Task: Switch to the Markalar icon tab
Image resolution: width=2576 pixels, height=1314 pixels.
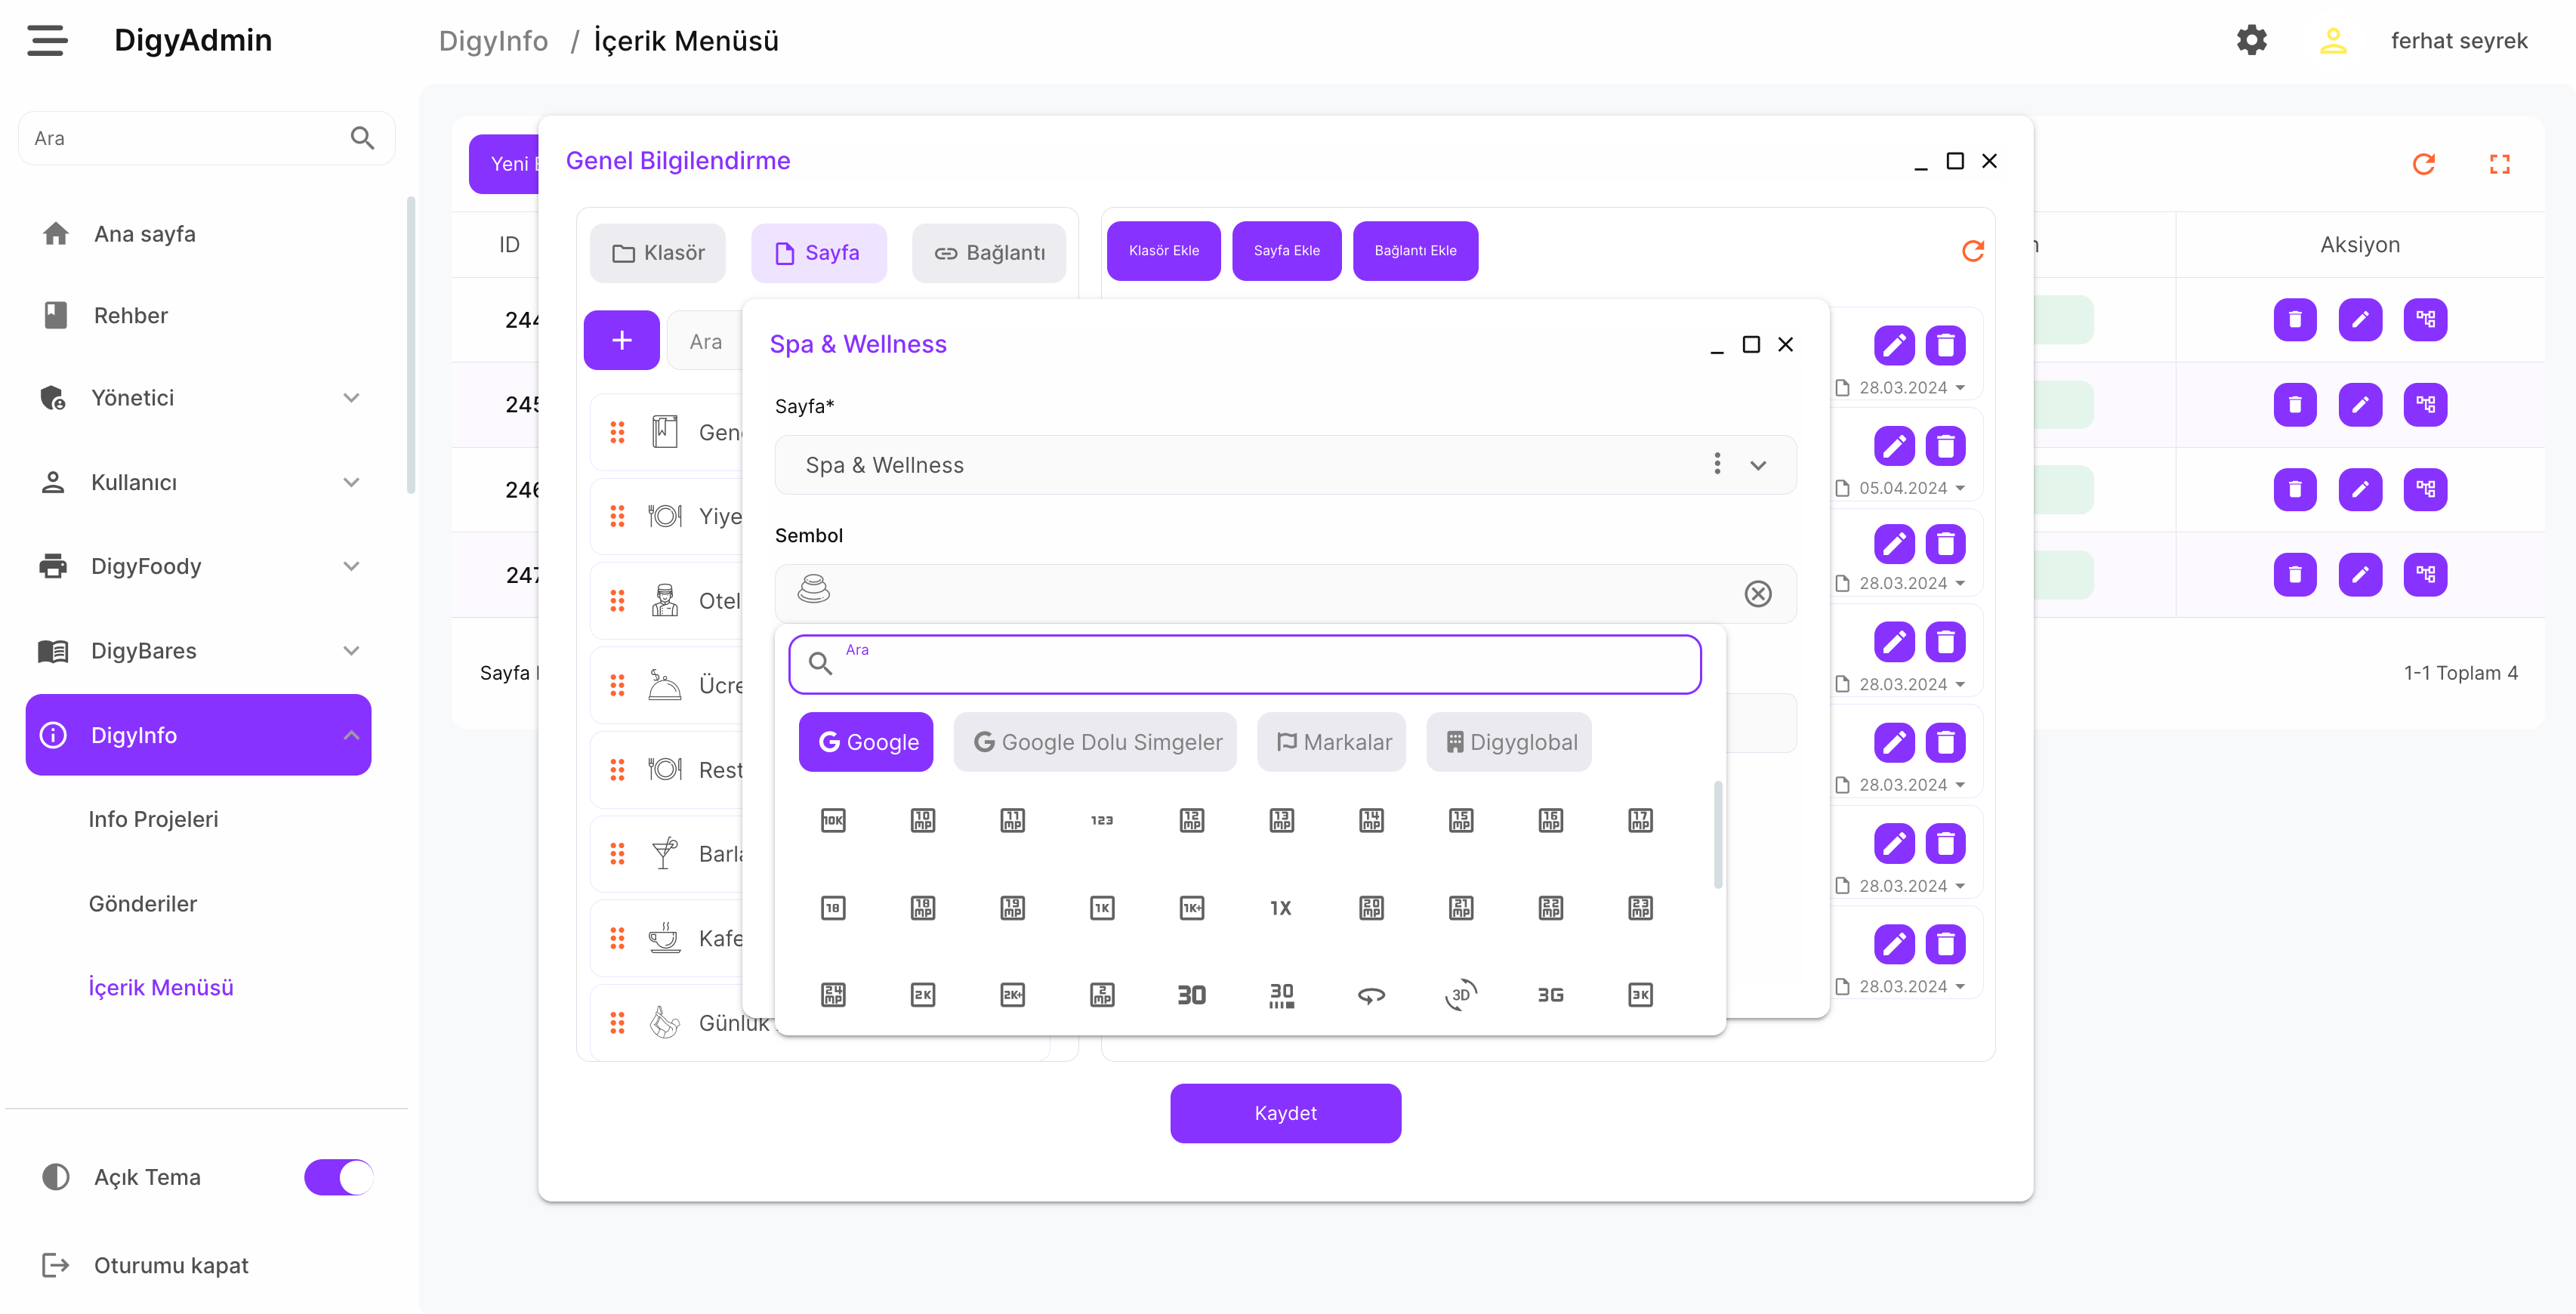Action: (1331, 741)
